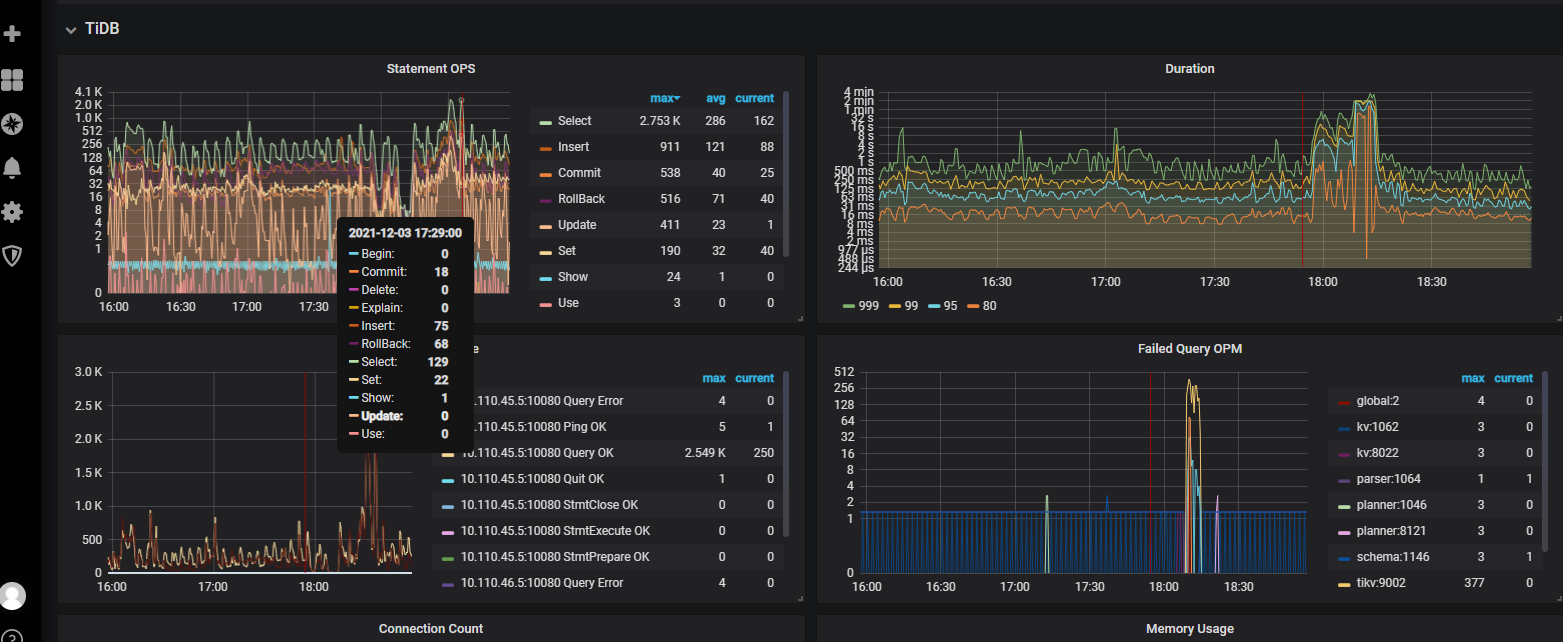Open the Create plus menu in sidebar
The height and width of the screenshot is (642, 1563).
tap(12, 34)
